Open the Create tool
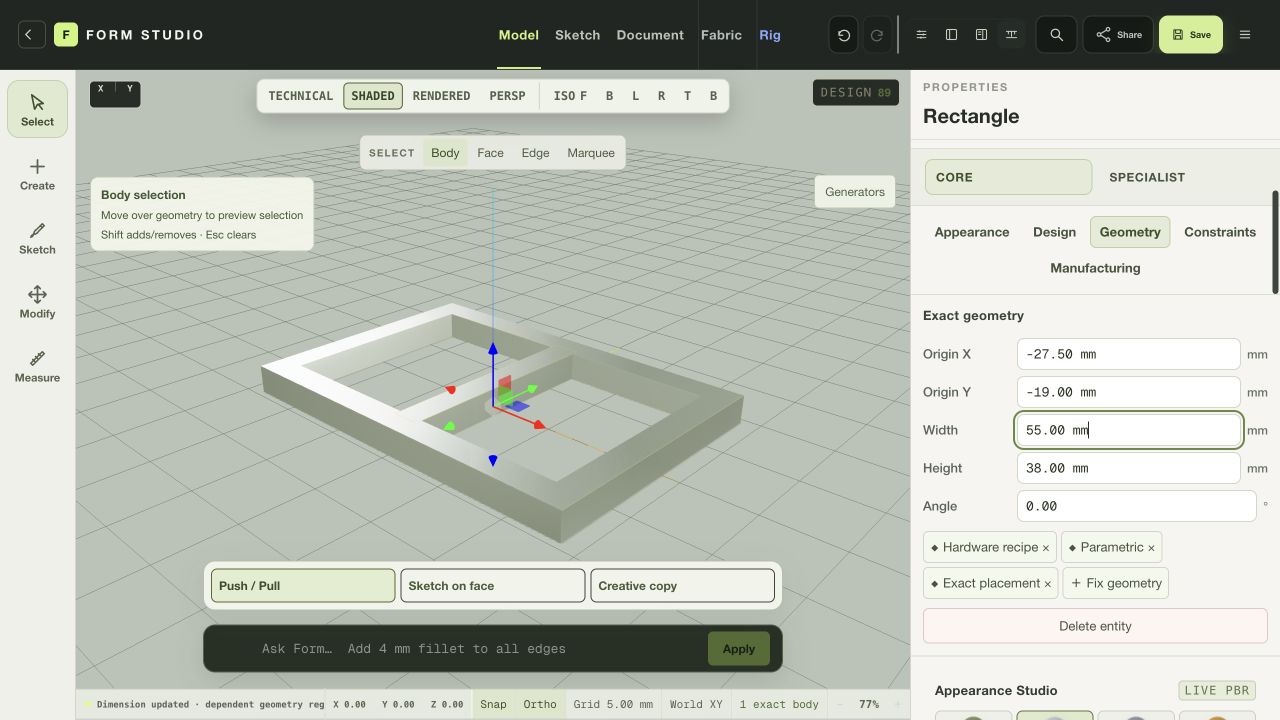The height and width of the screenshot is (720, 1280). 37,174
